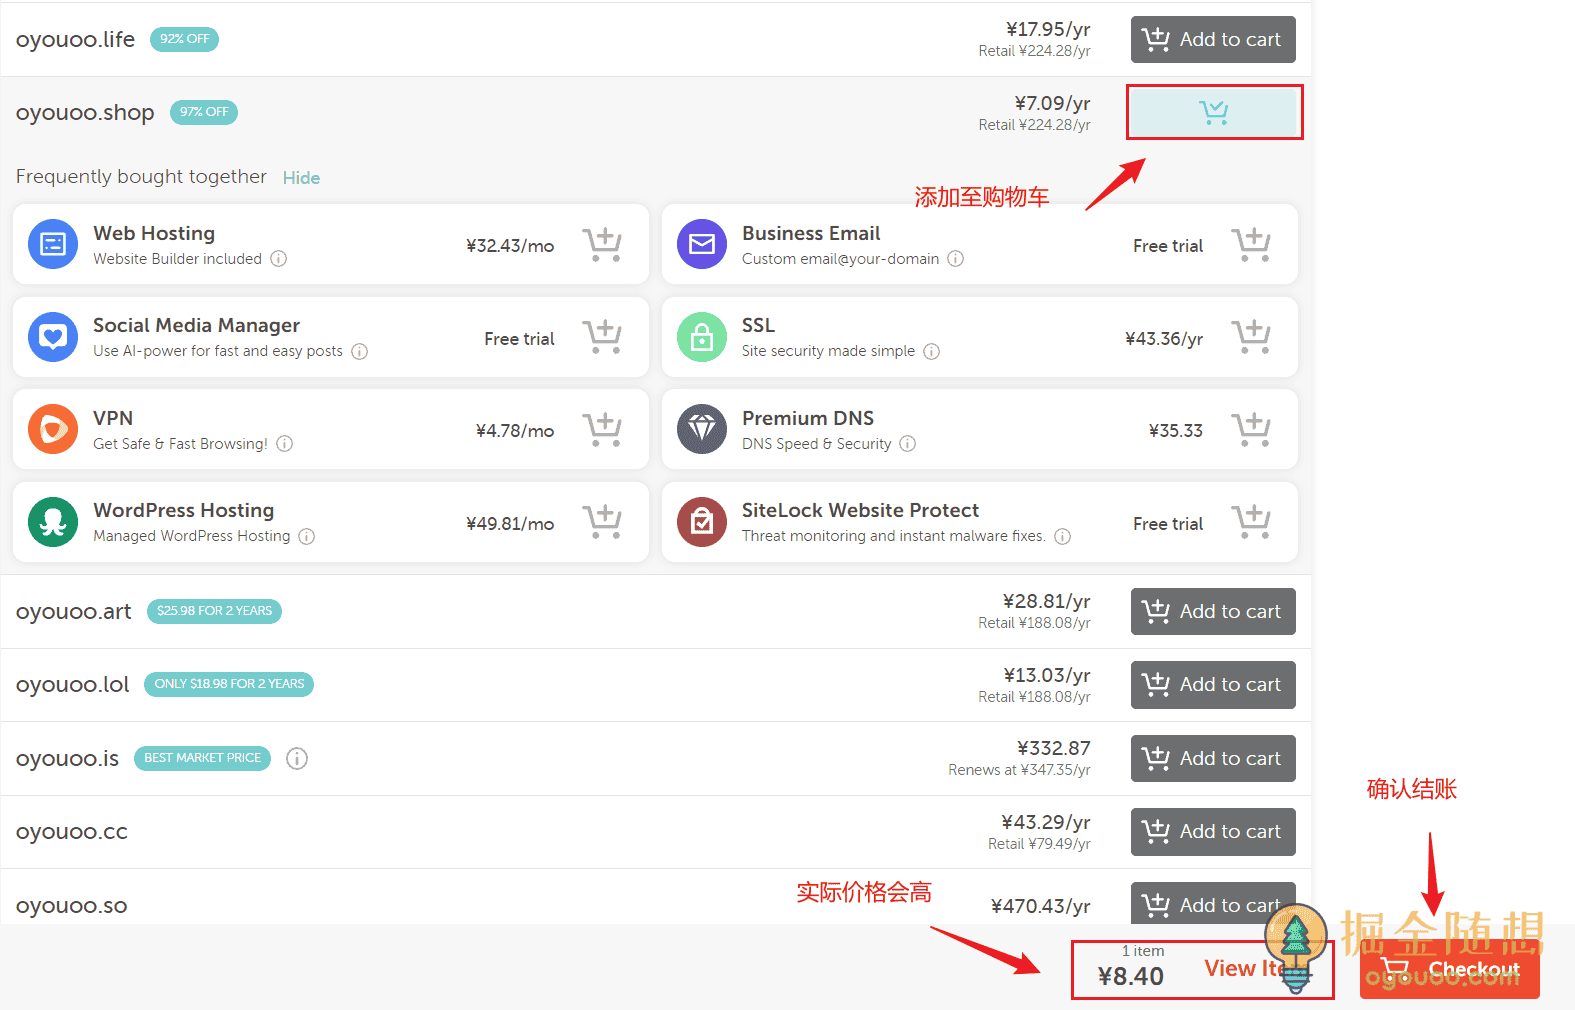Expand View Items cart summary
The width and height of the screenshot is (1575, 1010).
[1240, 968]
